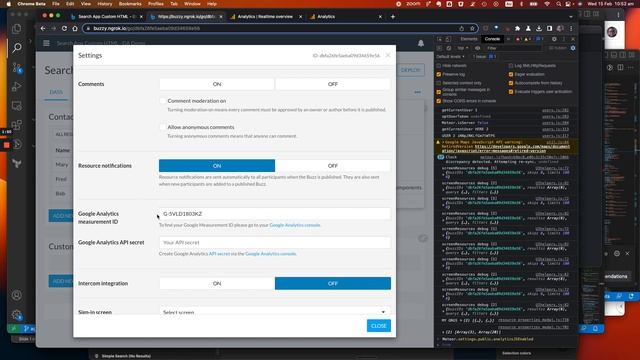The width and height of the screenshot is (640, 360).
Task: Open the Default levels dropdown
Action: (x=450, y=57)
